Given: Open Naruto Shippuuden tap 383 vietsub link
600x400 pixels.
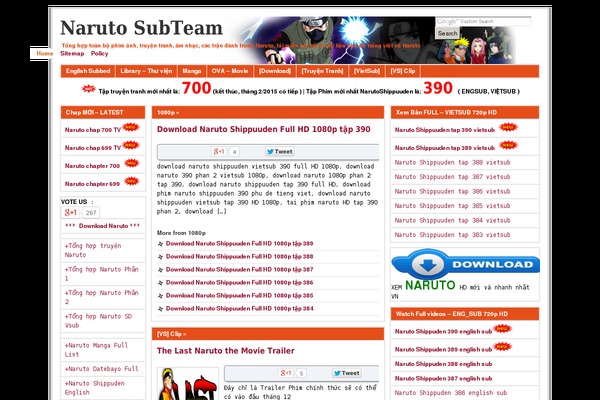Looking at the screenshot, I should (452, 235).
